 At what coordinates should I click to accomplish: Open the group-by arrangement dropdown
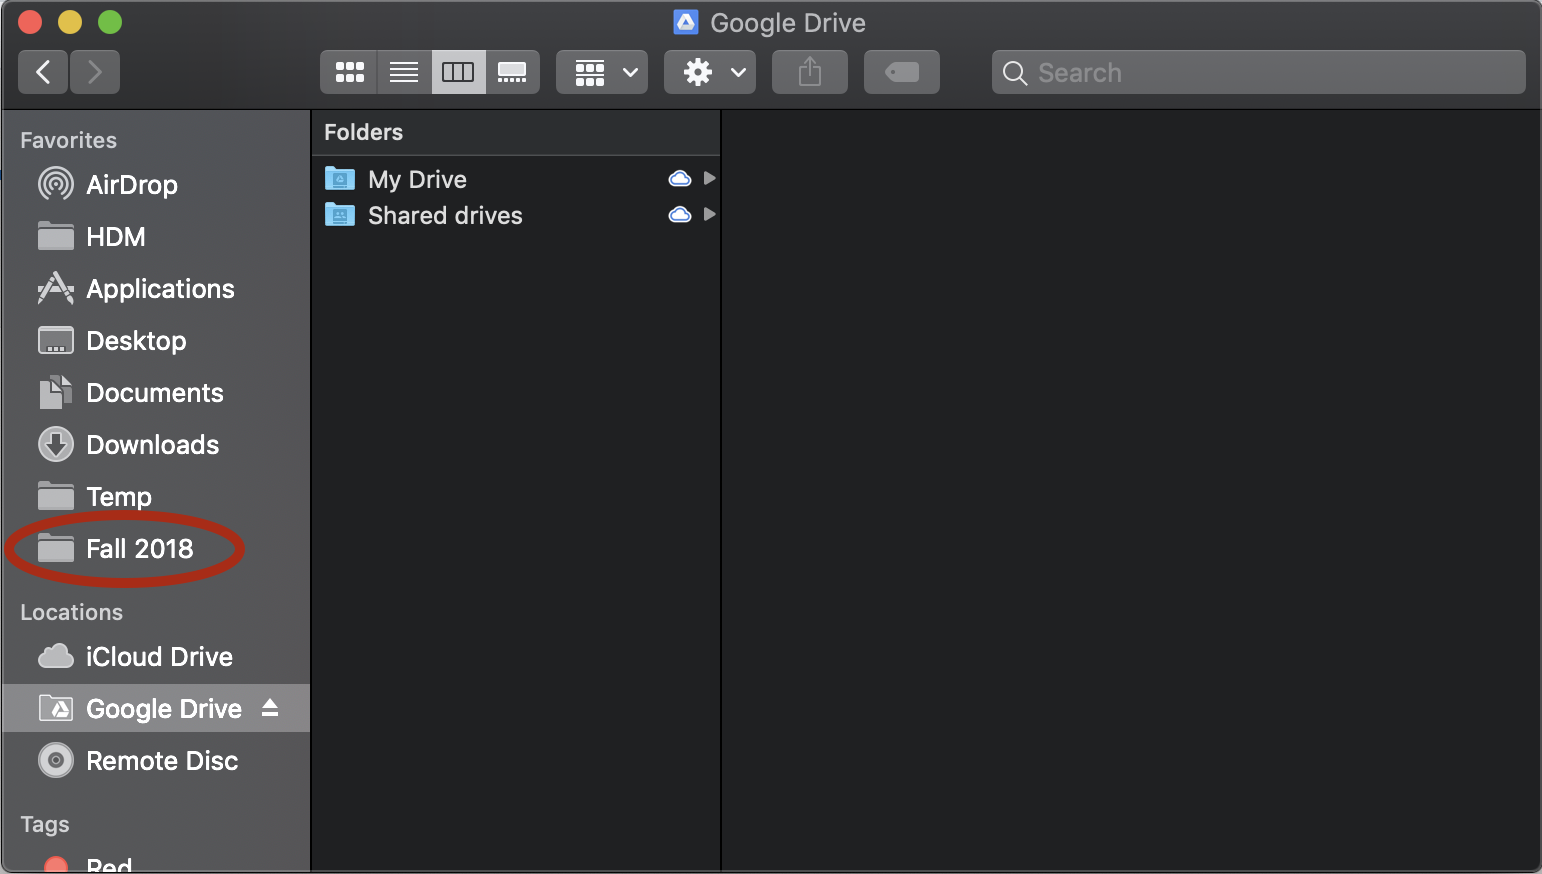pos(602,72)
